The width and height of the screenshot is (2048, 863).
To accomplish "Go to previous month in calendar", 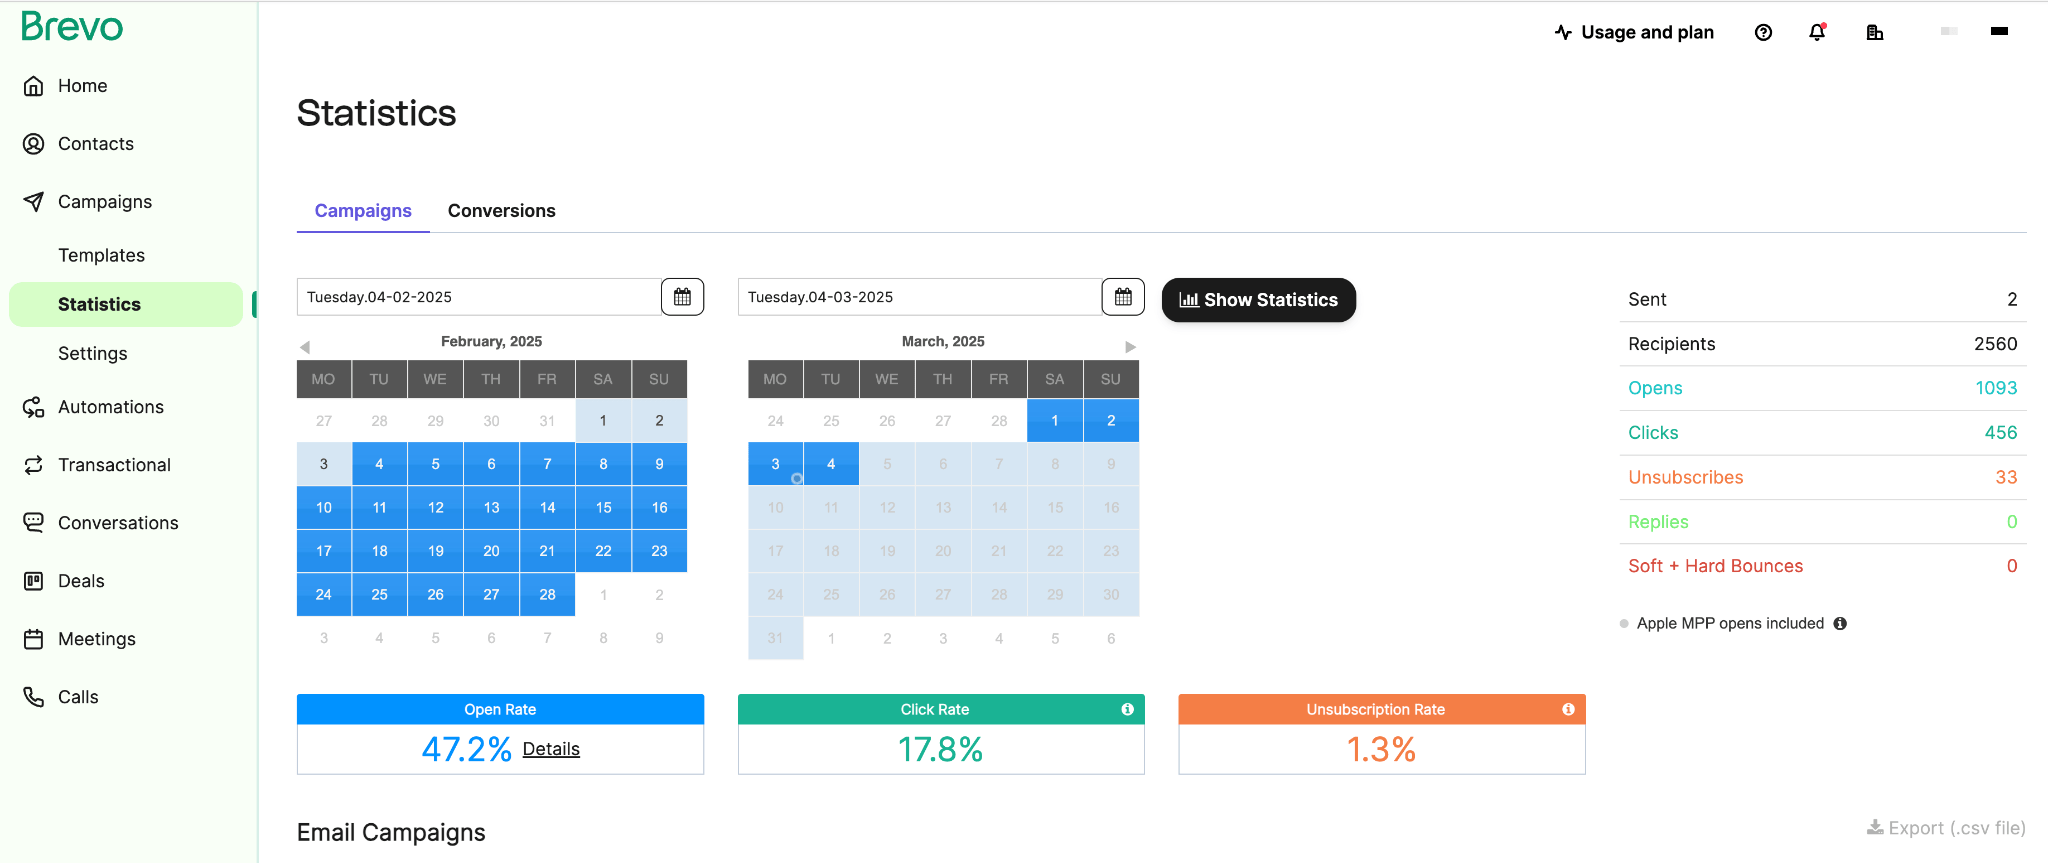I will click(x=305, y=347).
